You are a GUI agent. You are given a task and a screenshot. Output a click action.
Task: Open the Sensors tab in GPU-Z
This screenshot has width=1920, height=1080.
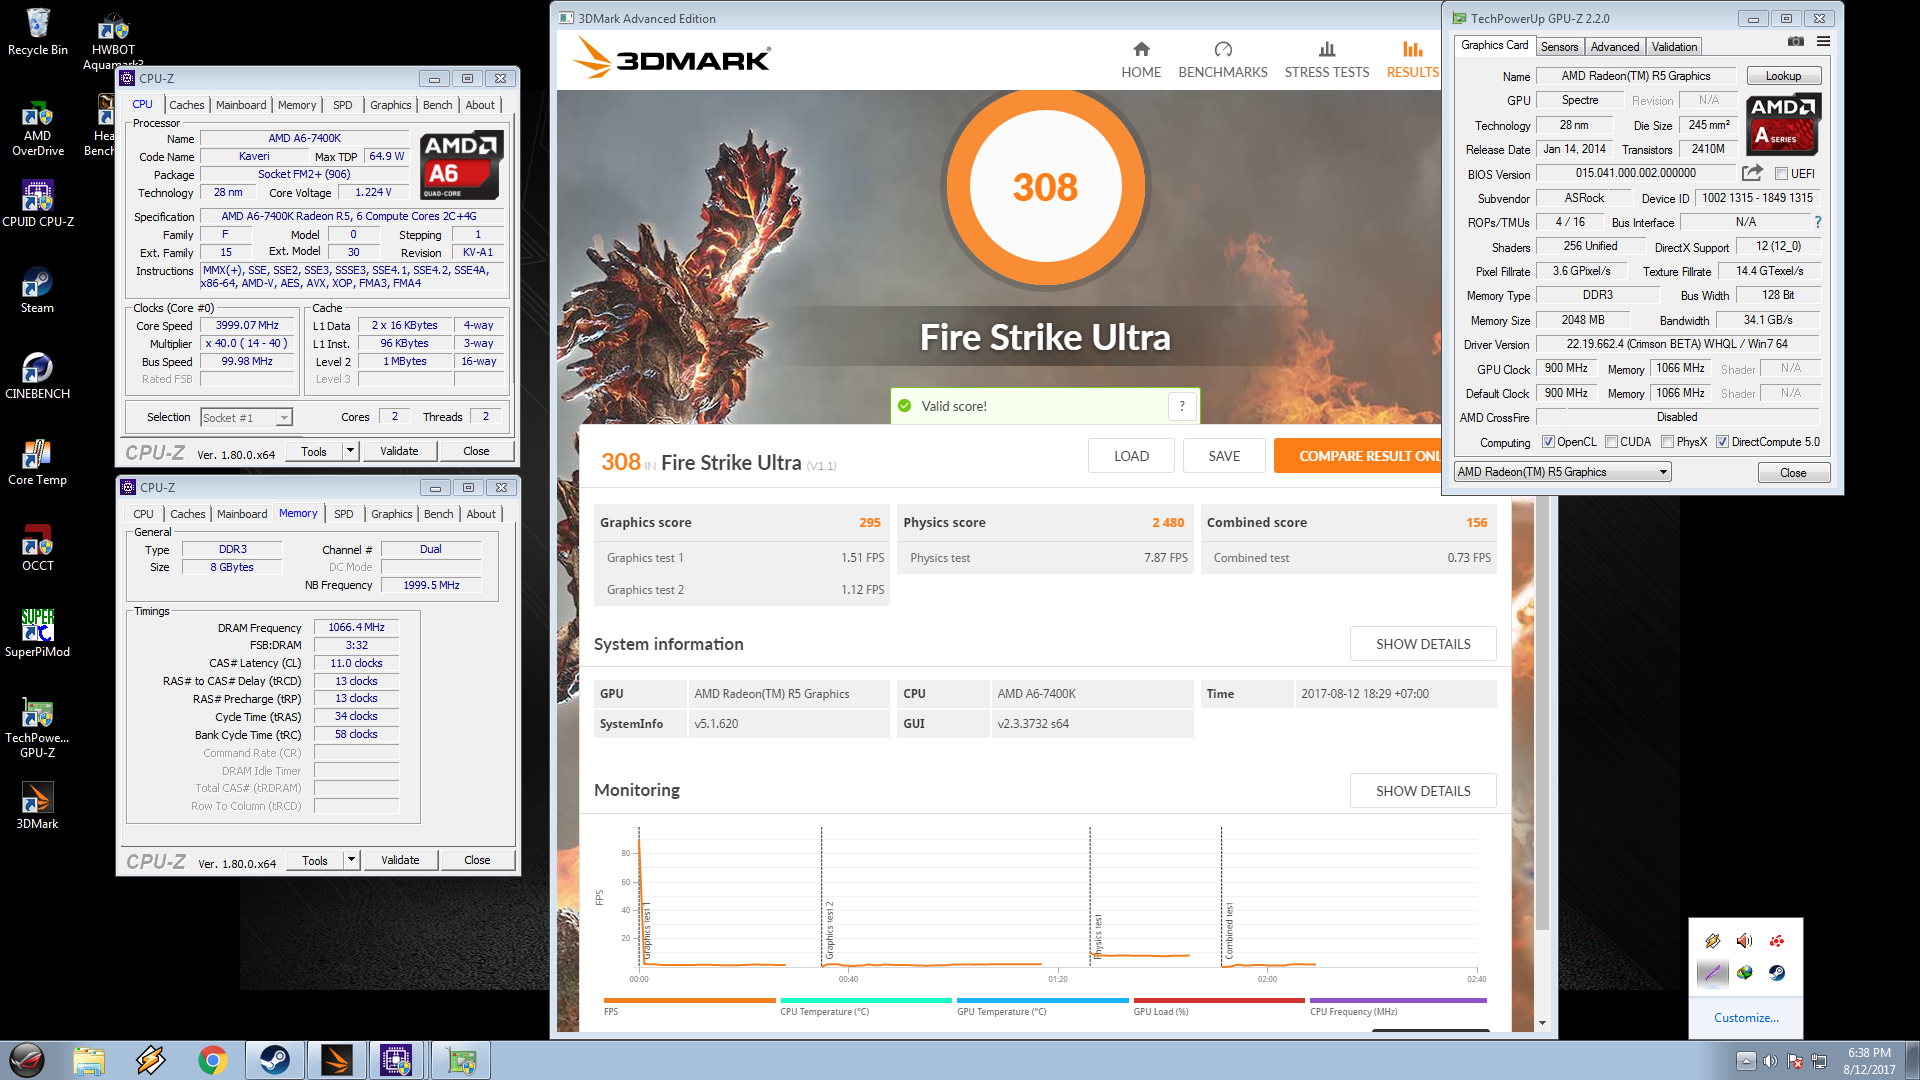tap(1559, 47)
